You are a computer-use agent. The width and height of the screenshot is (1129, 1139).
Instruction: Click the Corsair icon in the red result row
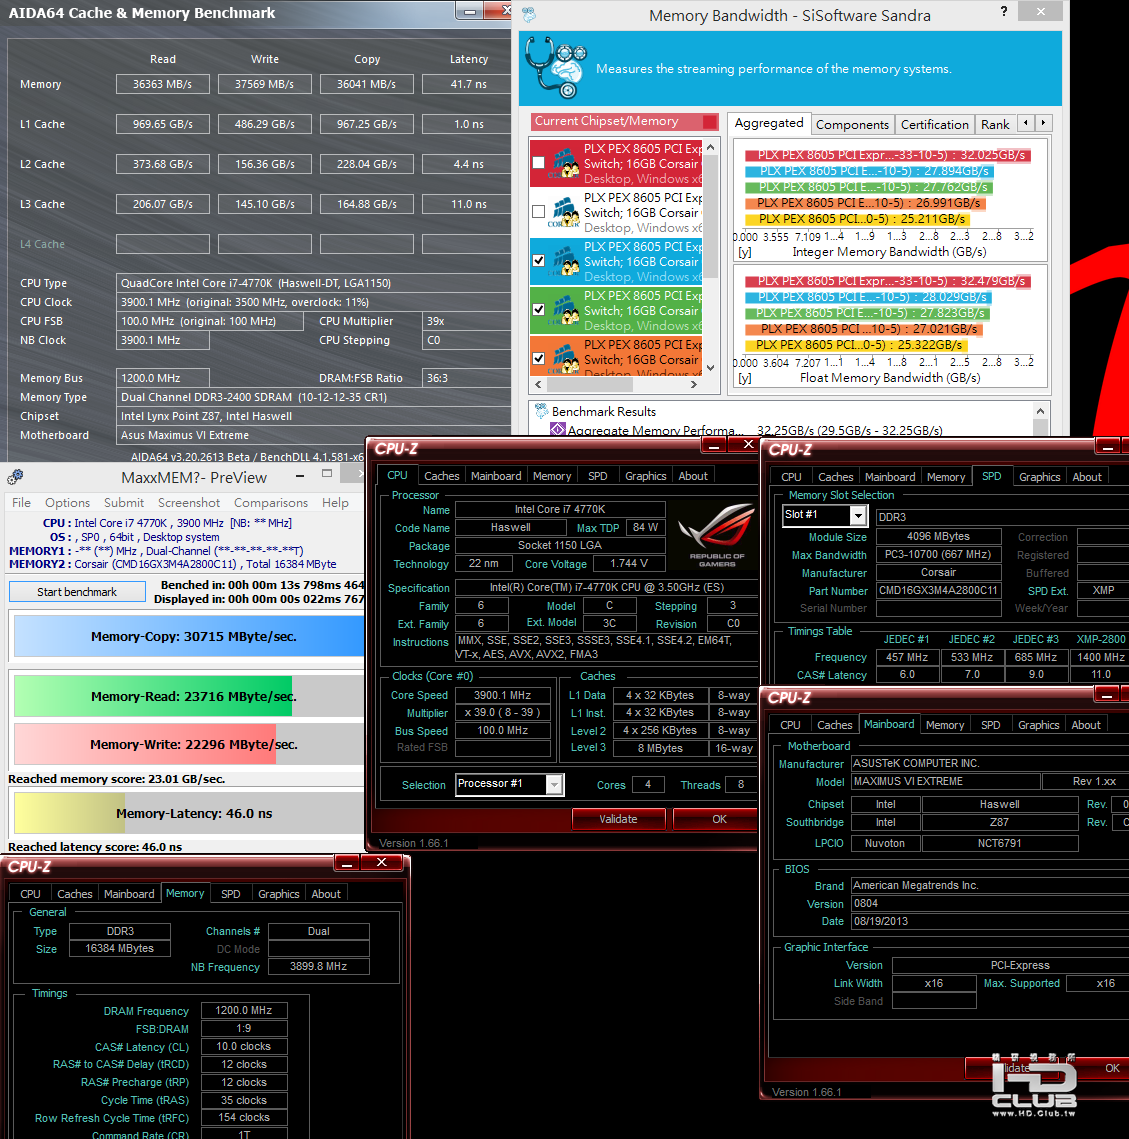point(564,163)
